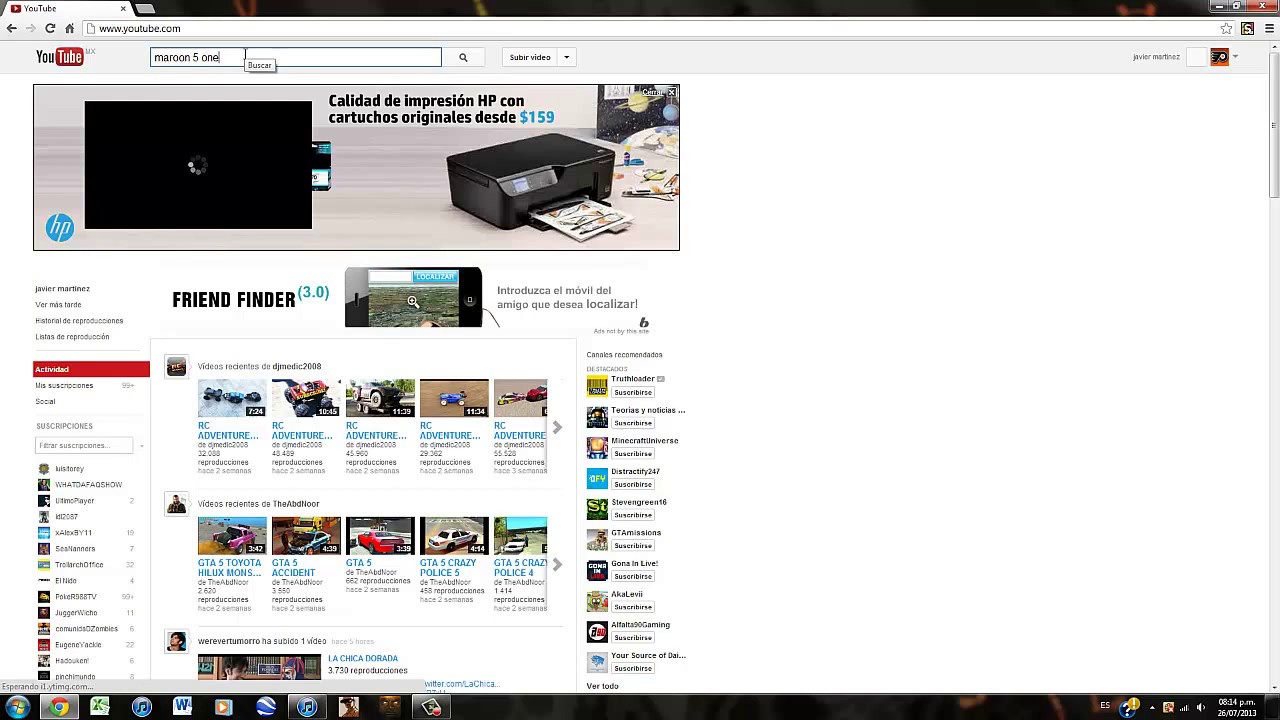Open WHATDAFAQSHOW subscription in sidebar
This screenshot has width=1280, height=720.
pos(88,484)
